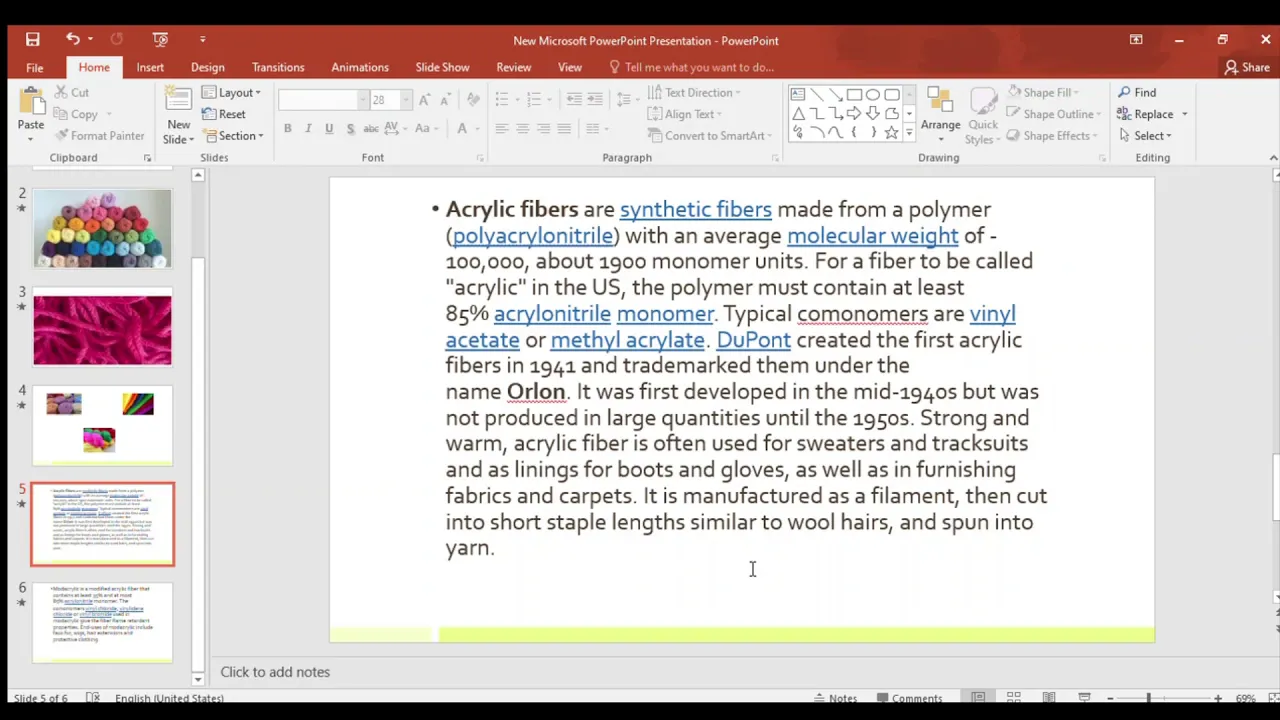Image resolution: width=1280 pixels, height=720 pixels.
Task: Open the View tab
Action: tap(570, 67)
